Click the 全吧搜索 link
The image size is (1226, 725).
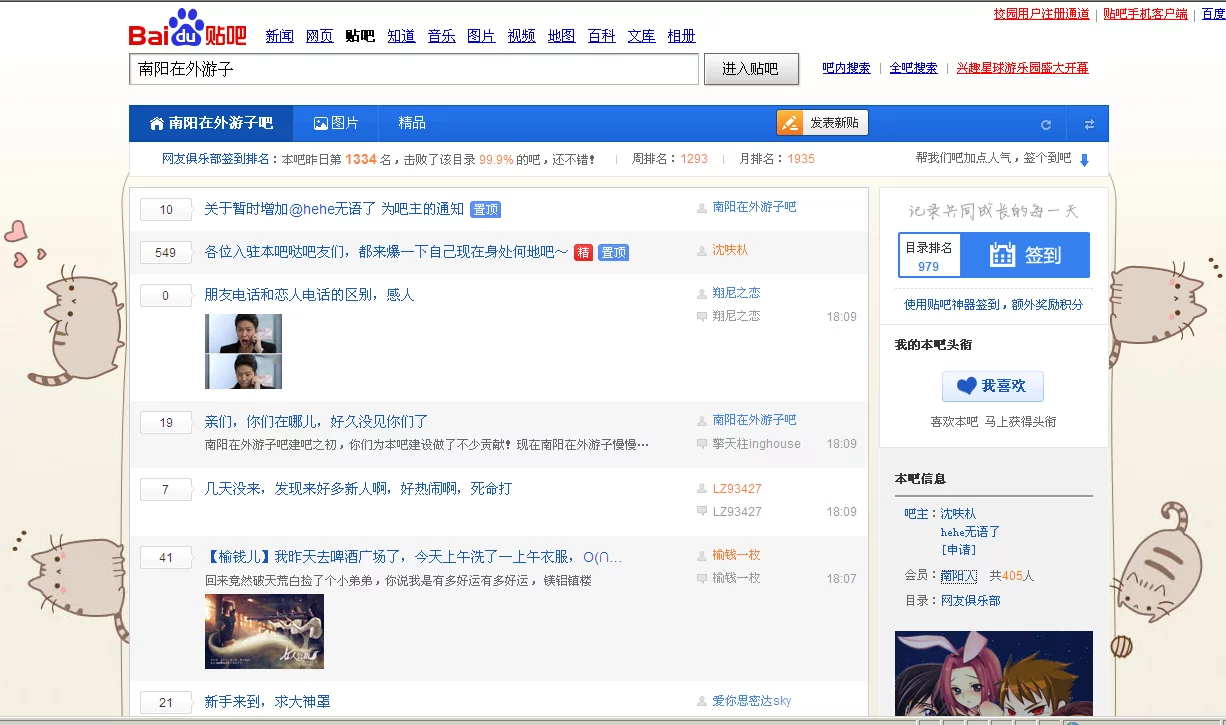(914, 68)
